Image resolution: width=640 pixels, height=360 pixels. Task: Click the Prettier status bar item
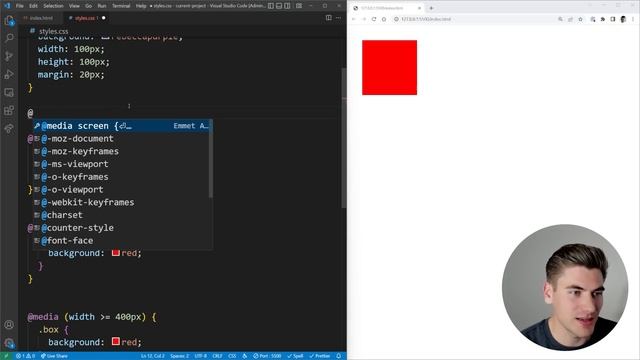point(320,356)
